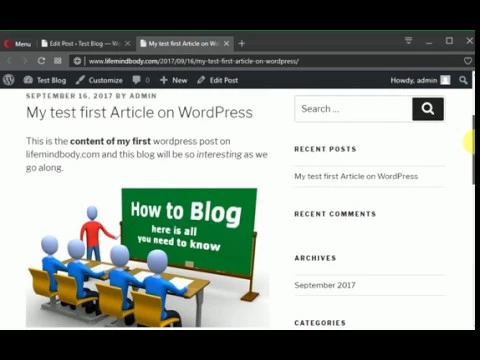Click the ADMIN author link
The width and height of the screenshot is (480, 360).
(143, 96)
